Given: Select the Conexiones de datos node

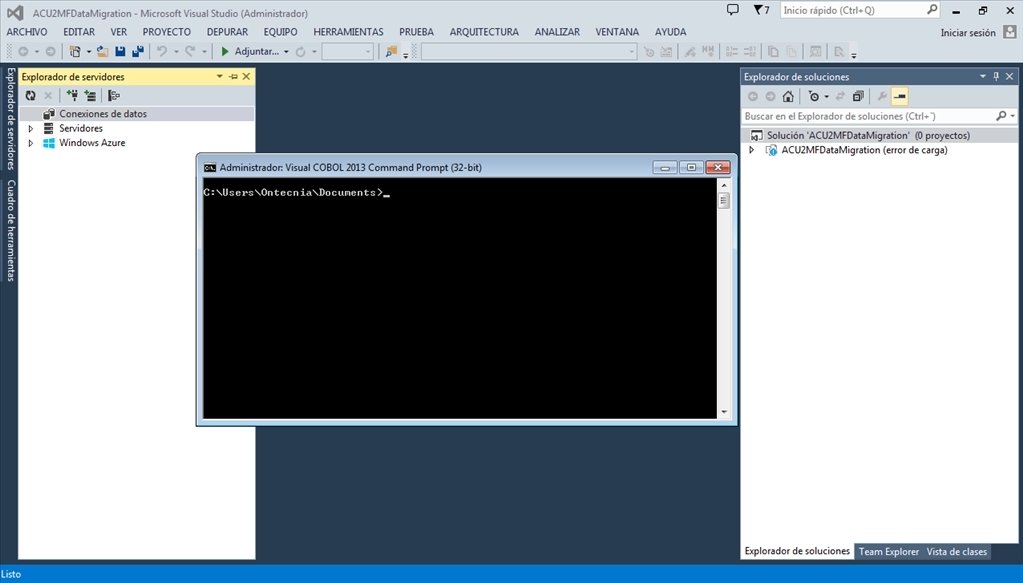Looking at the screenshot, I should pos(103,113).
